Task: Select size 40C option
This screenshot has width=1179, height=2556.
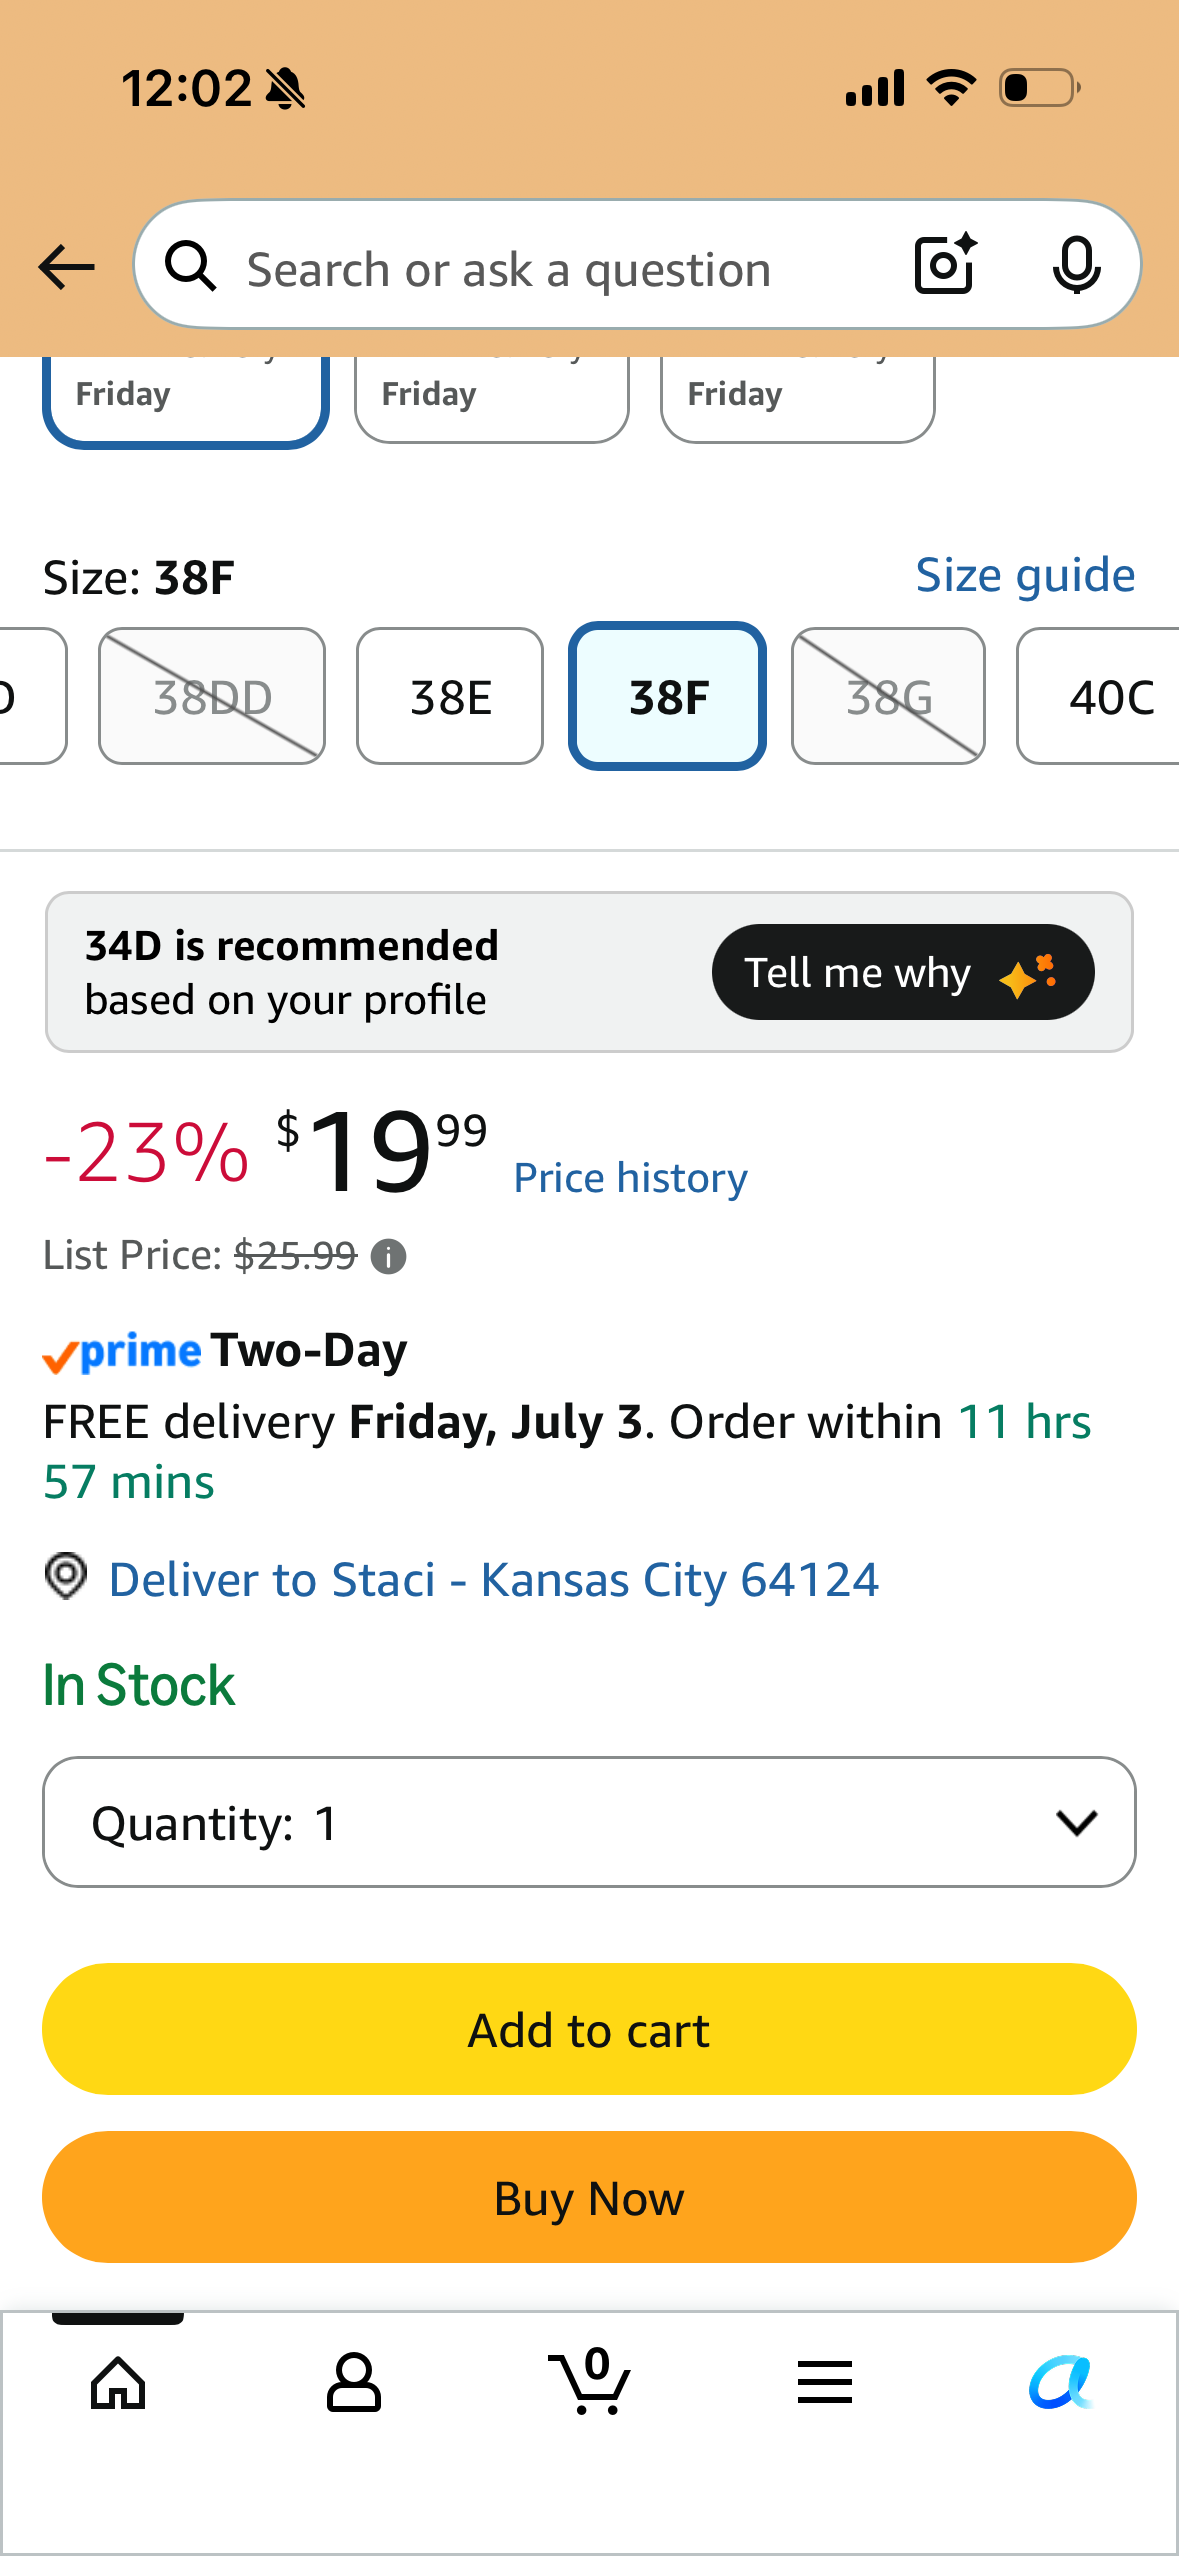Action: click(x=1098, y=696)
